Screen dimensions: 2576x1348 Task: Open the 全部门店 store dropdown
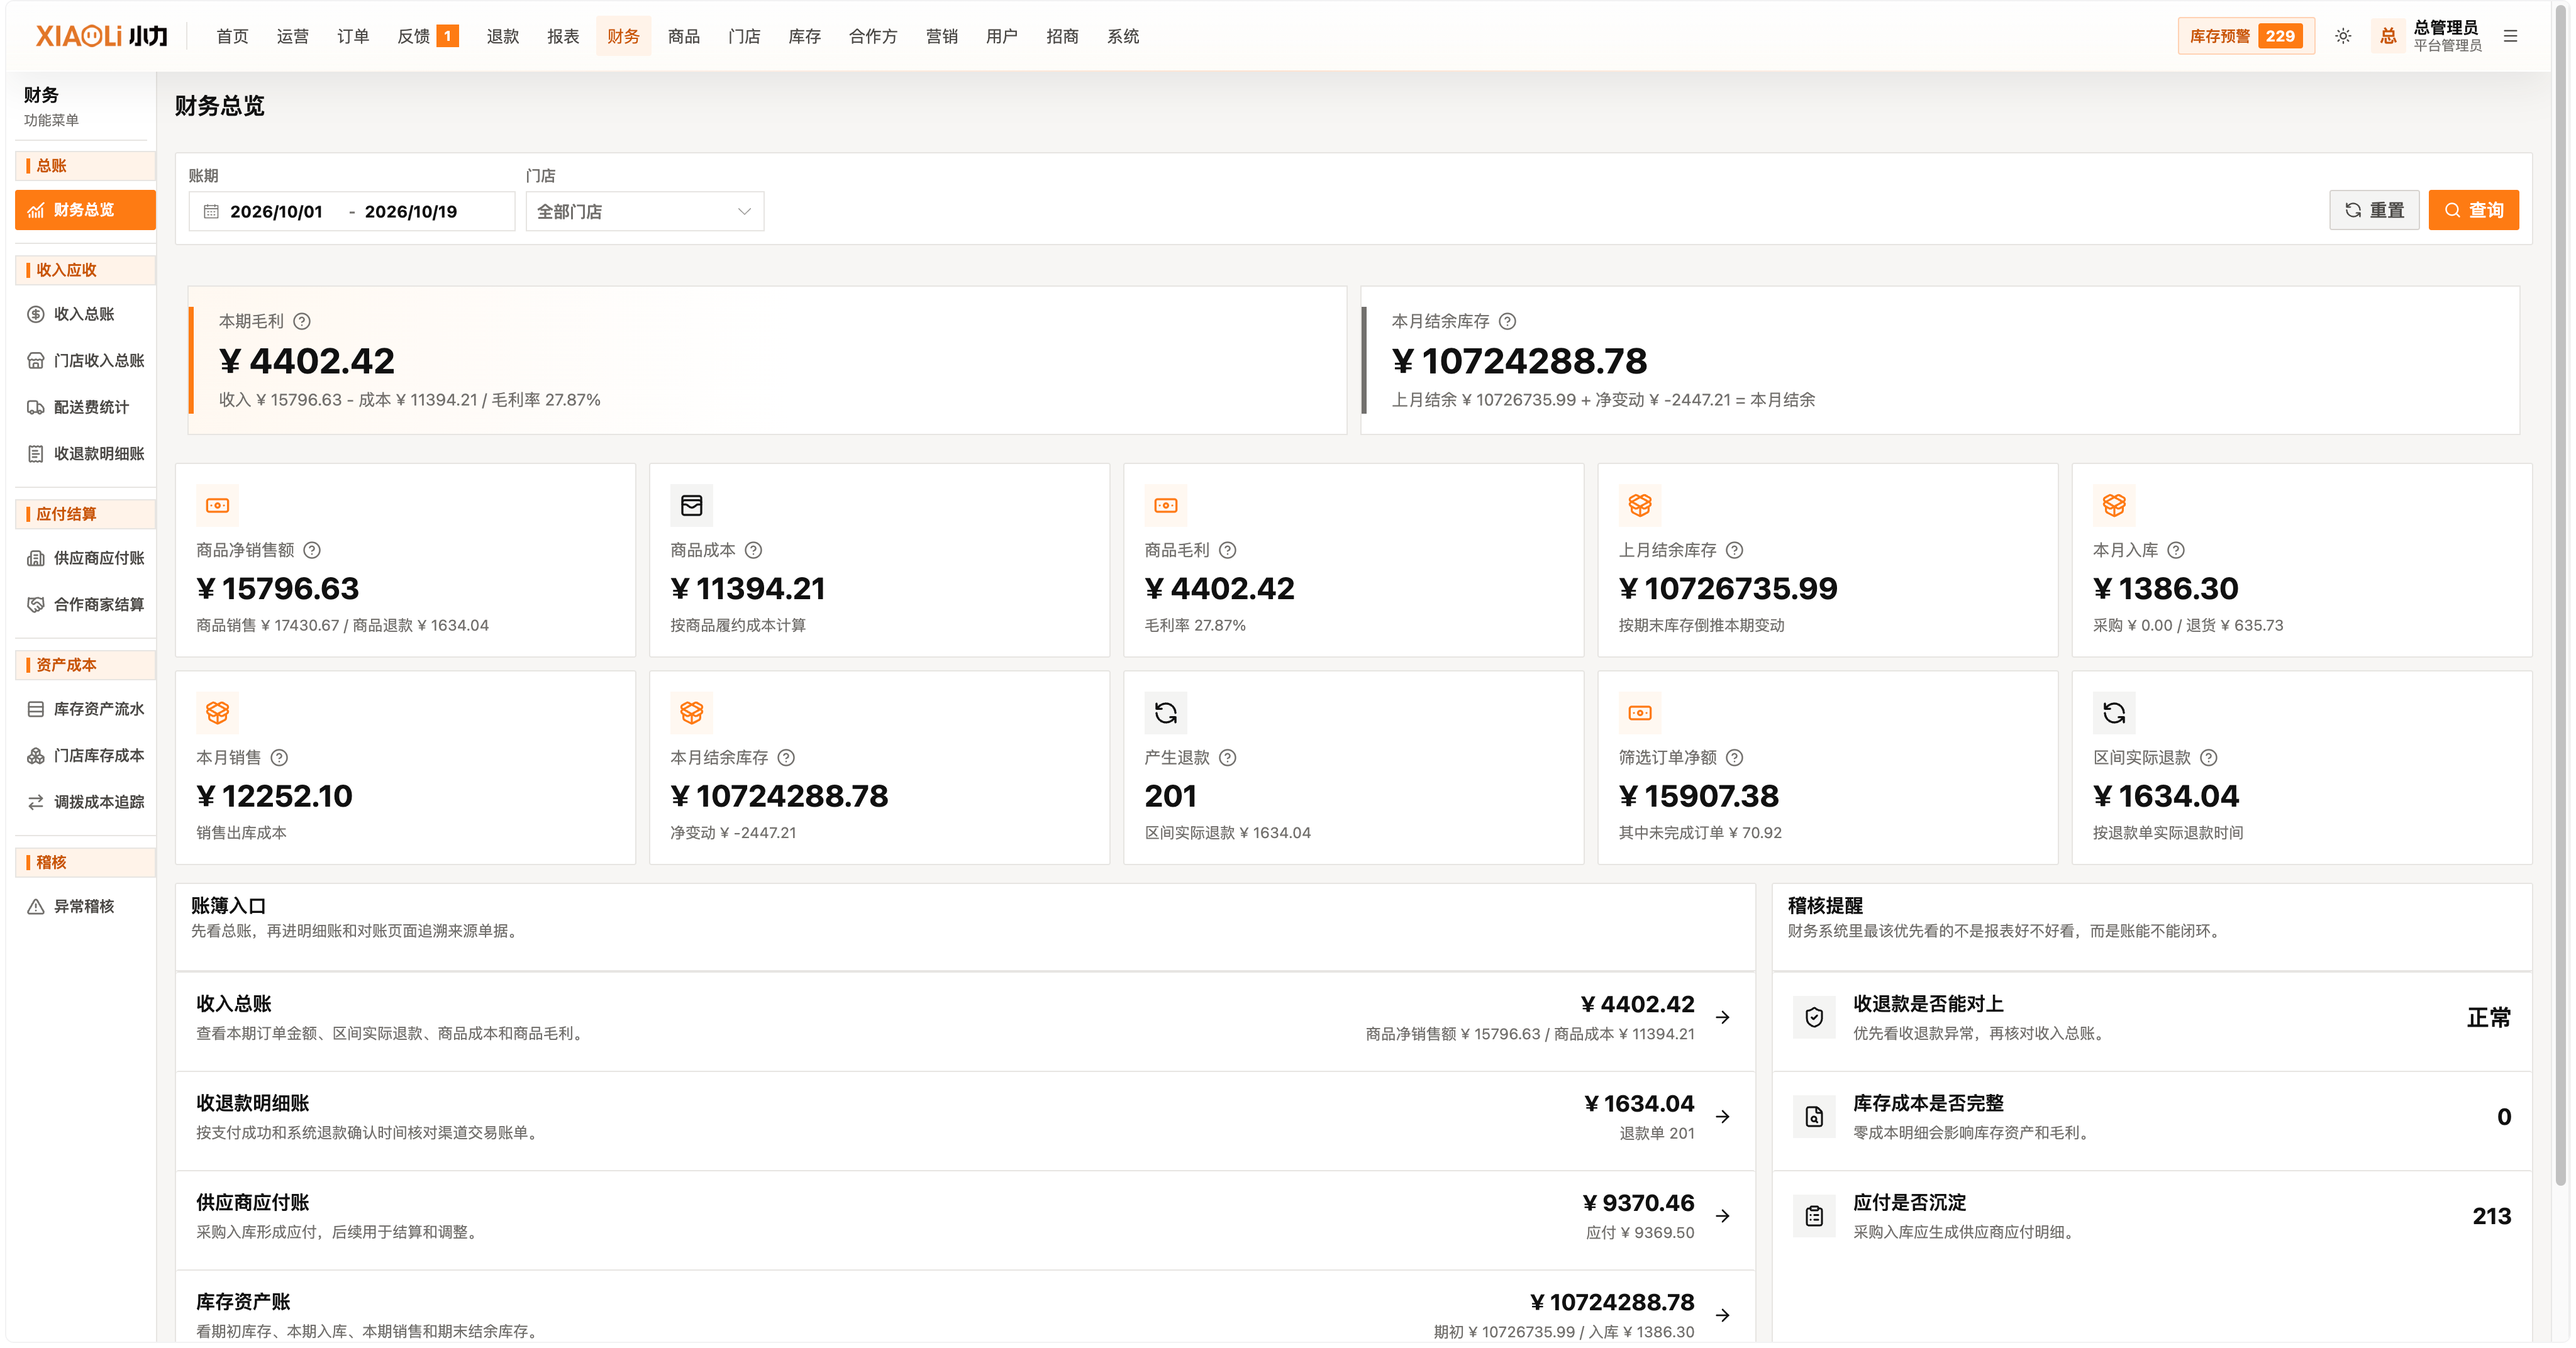tap(645, 212)
